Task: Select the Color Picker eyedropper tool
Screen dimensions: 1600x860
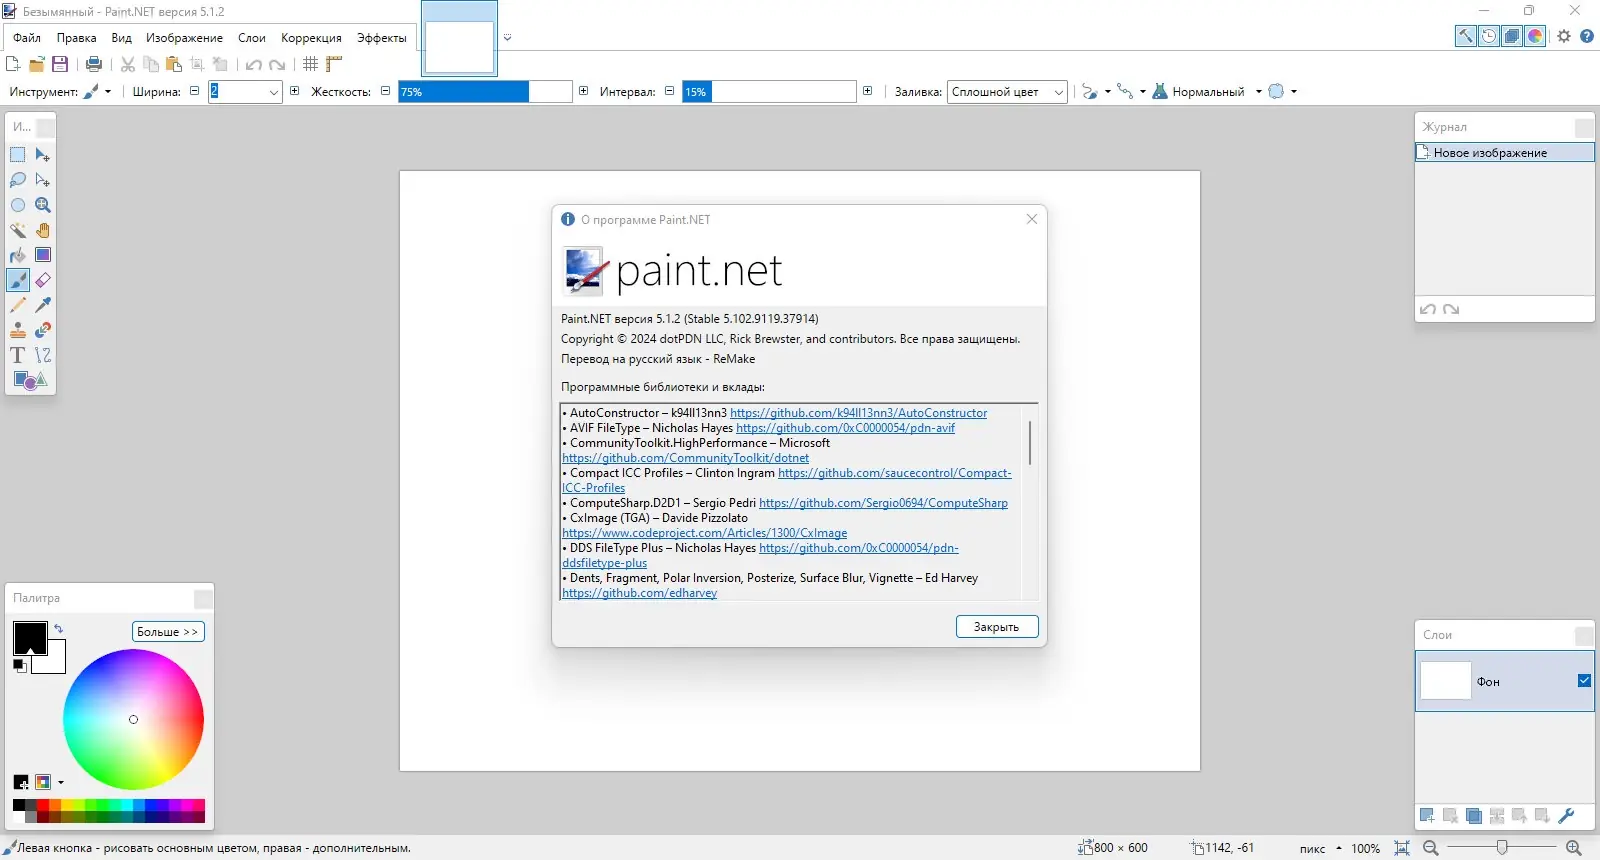Action: (43, 305)
